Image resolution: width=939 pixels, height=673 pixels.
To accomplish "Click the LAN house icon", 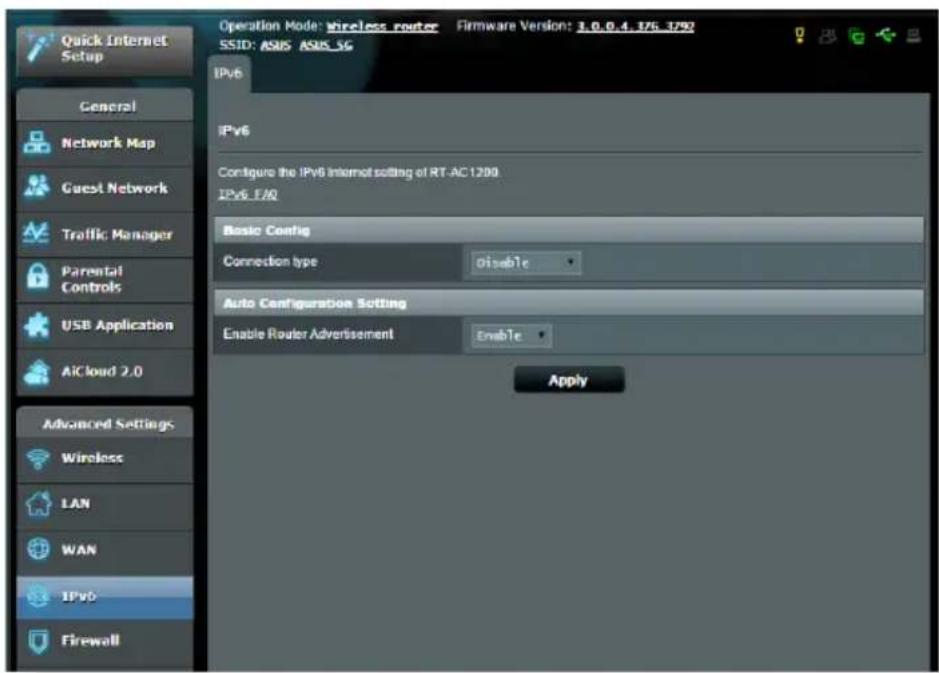I will [38, 504].
